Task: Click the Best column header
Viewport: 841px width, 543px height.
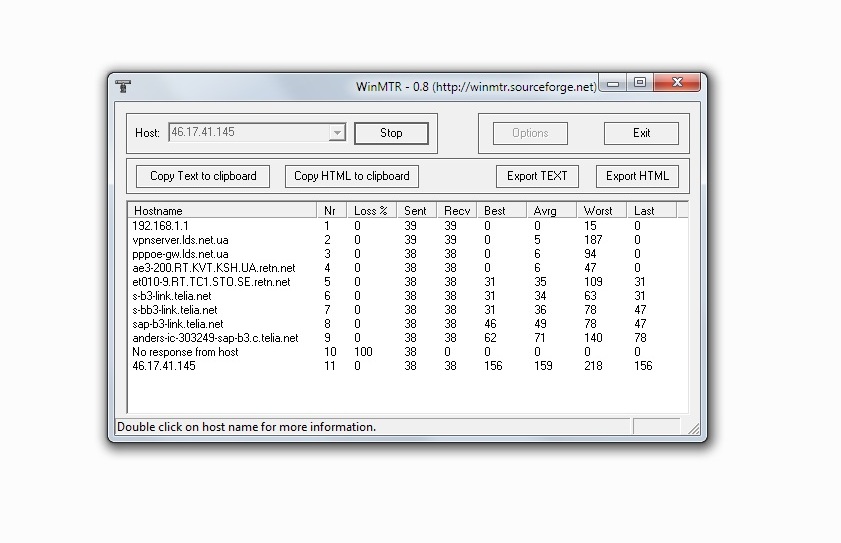Action: point(501,210)
